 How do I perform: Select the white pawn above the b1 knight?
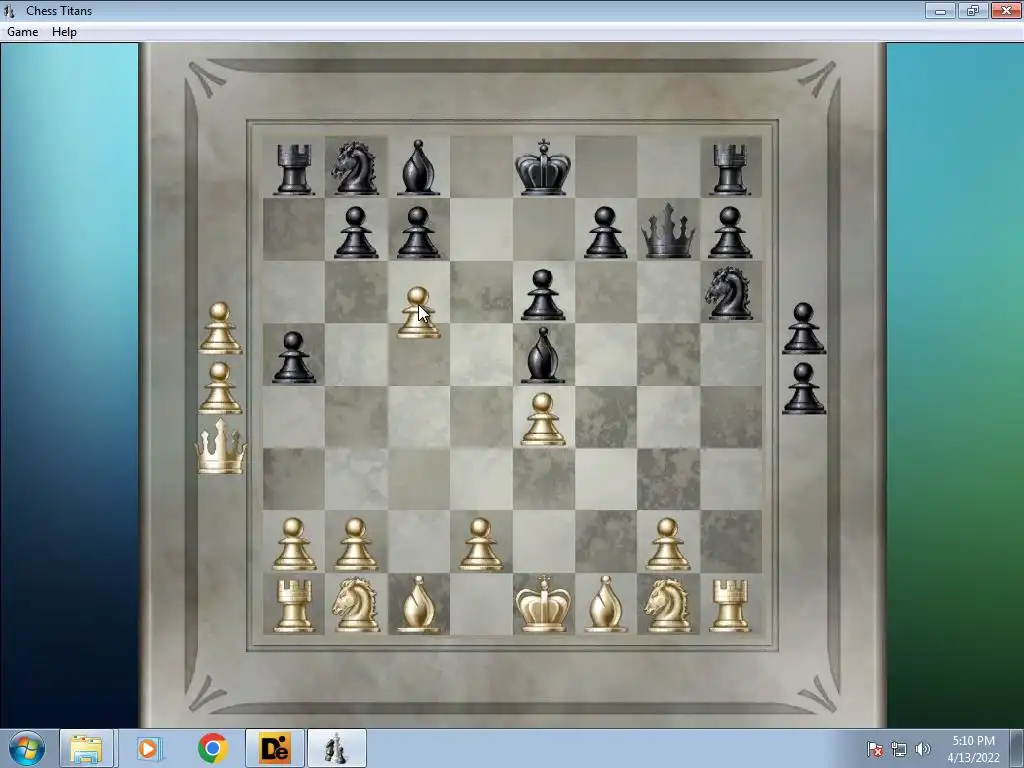tap(355, 544)
